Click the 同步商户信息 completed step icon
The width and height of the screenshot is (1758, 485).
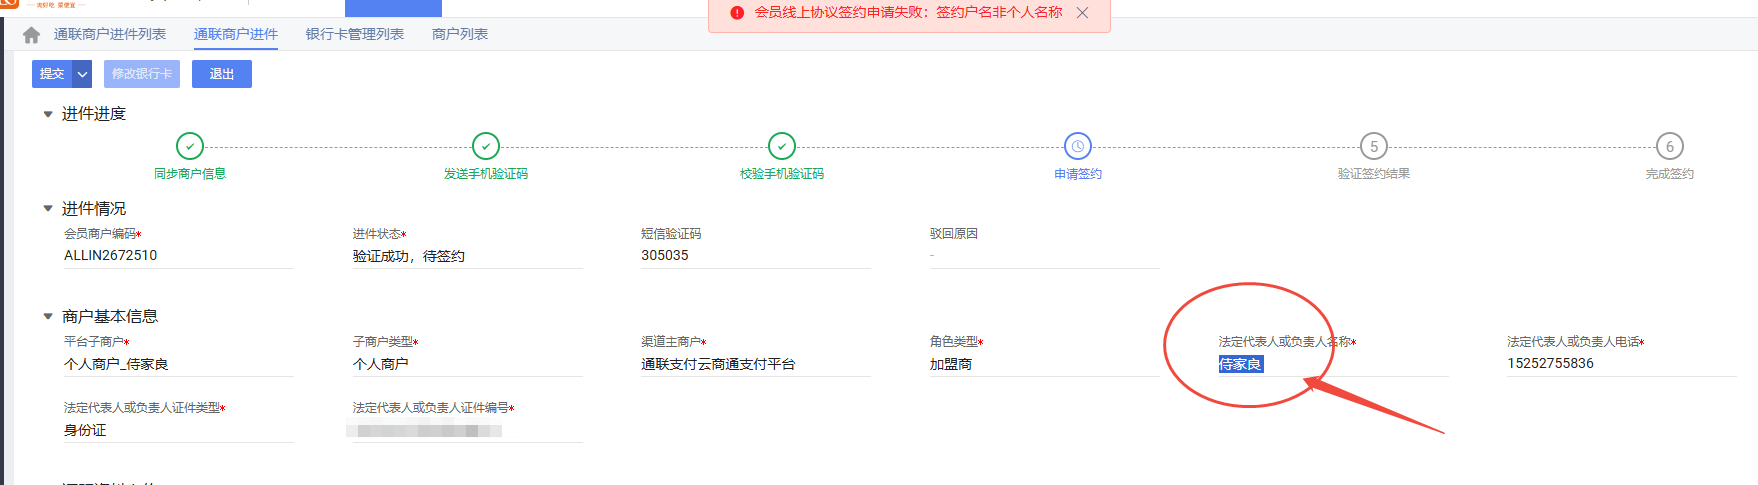click(x=190, y=146)
